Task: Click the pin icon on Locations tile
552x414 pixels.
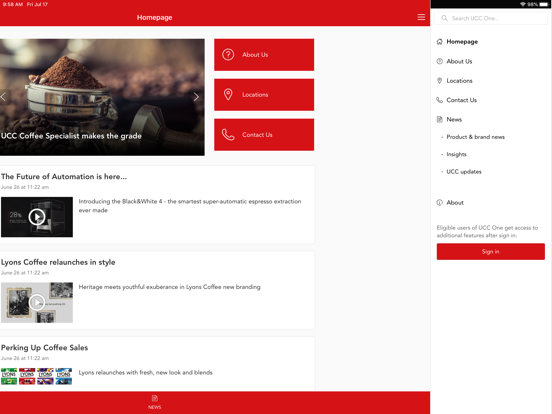Action: [x=228, y=95]
